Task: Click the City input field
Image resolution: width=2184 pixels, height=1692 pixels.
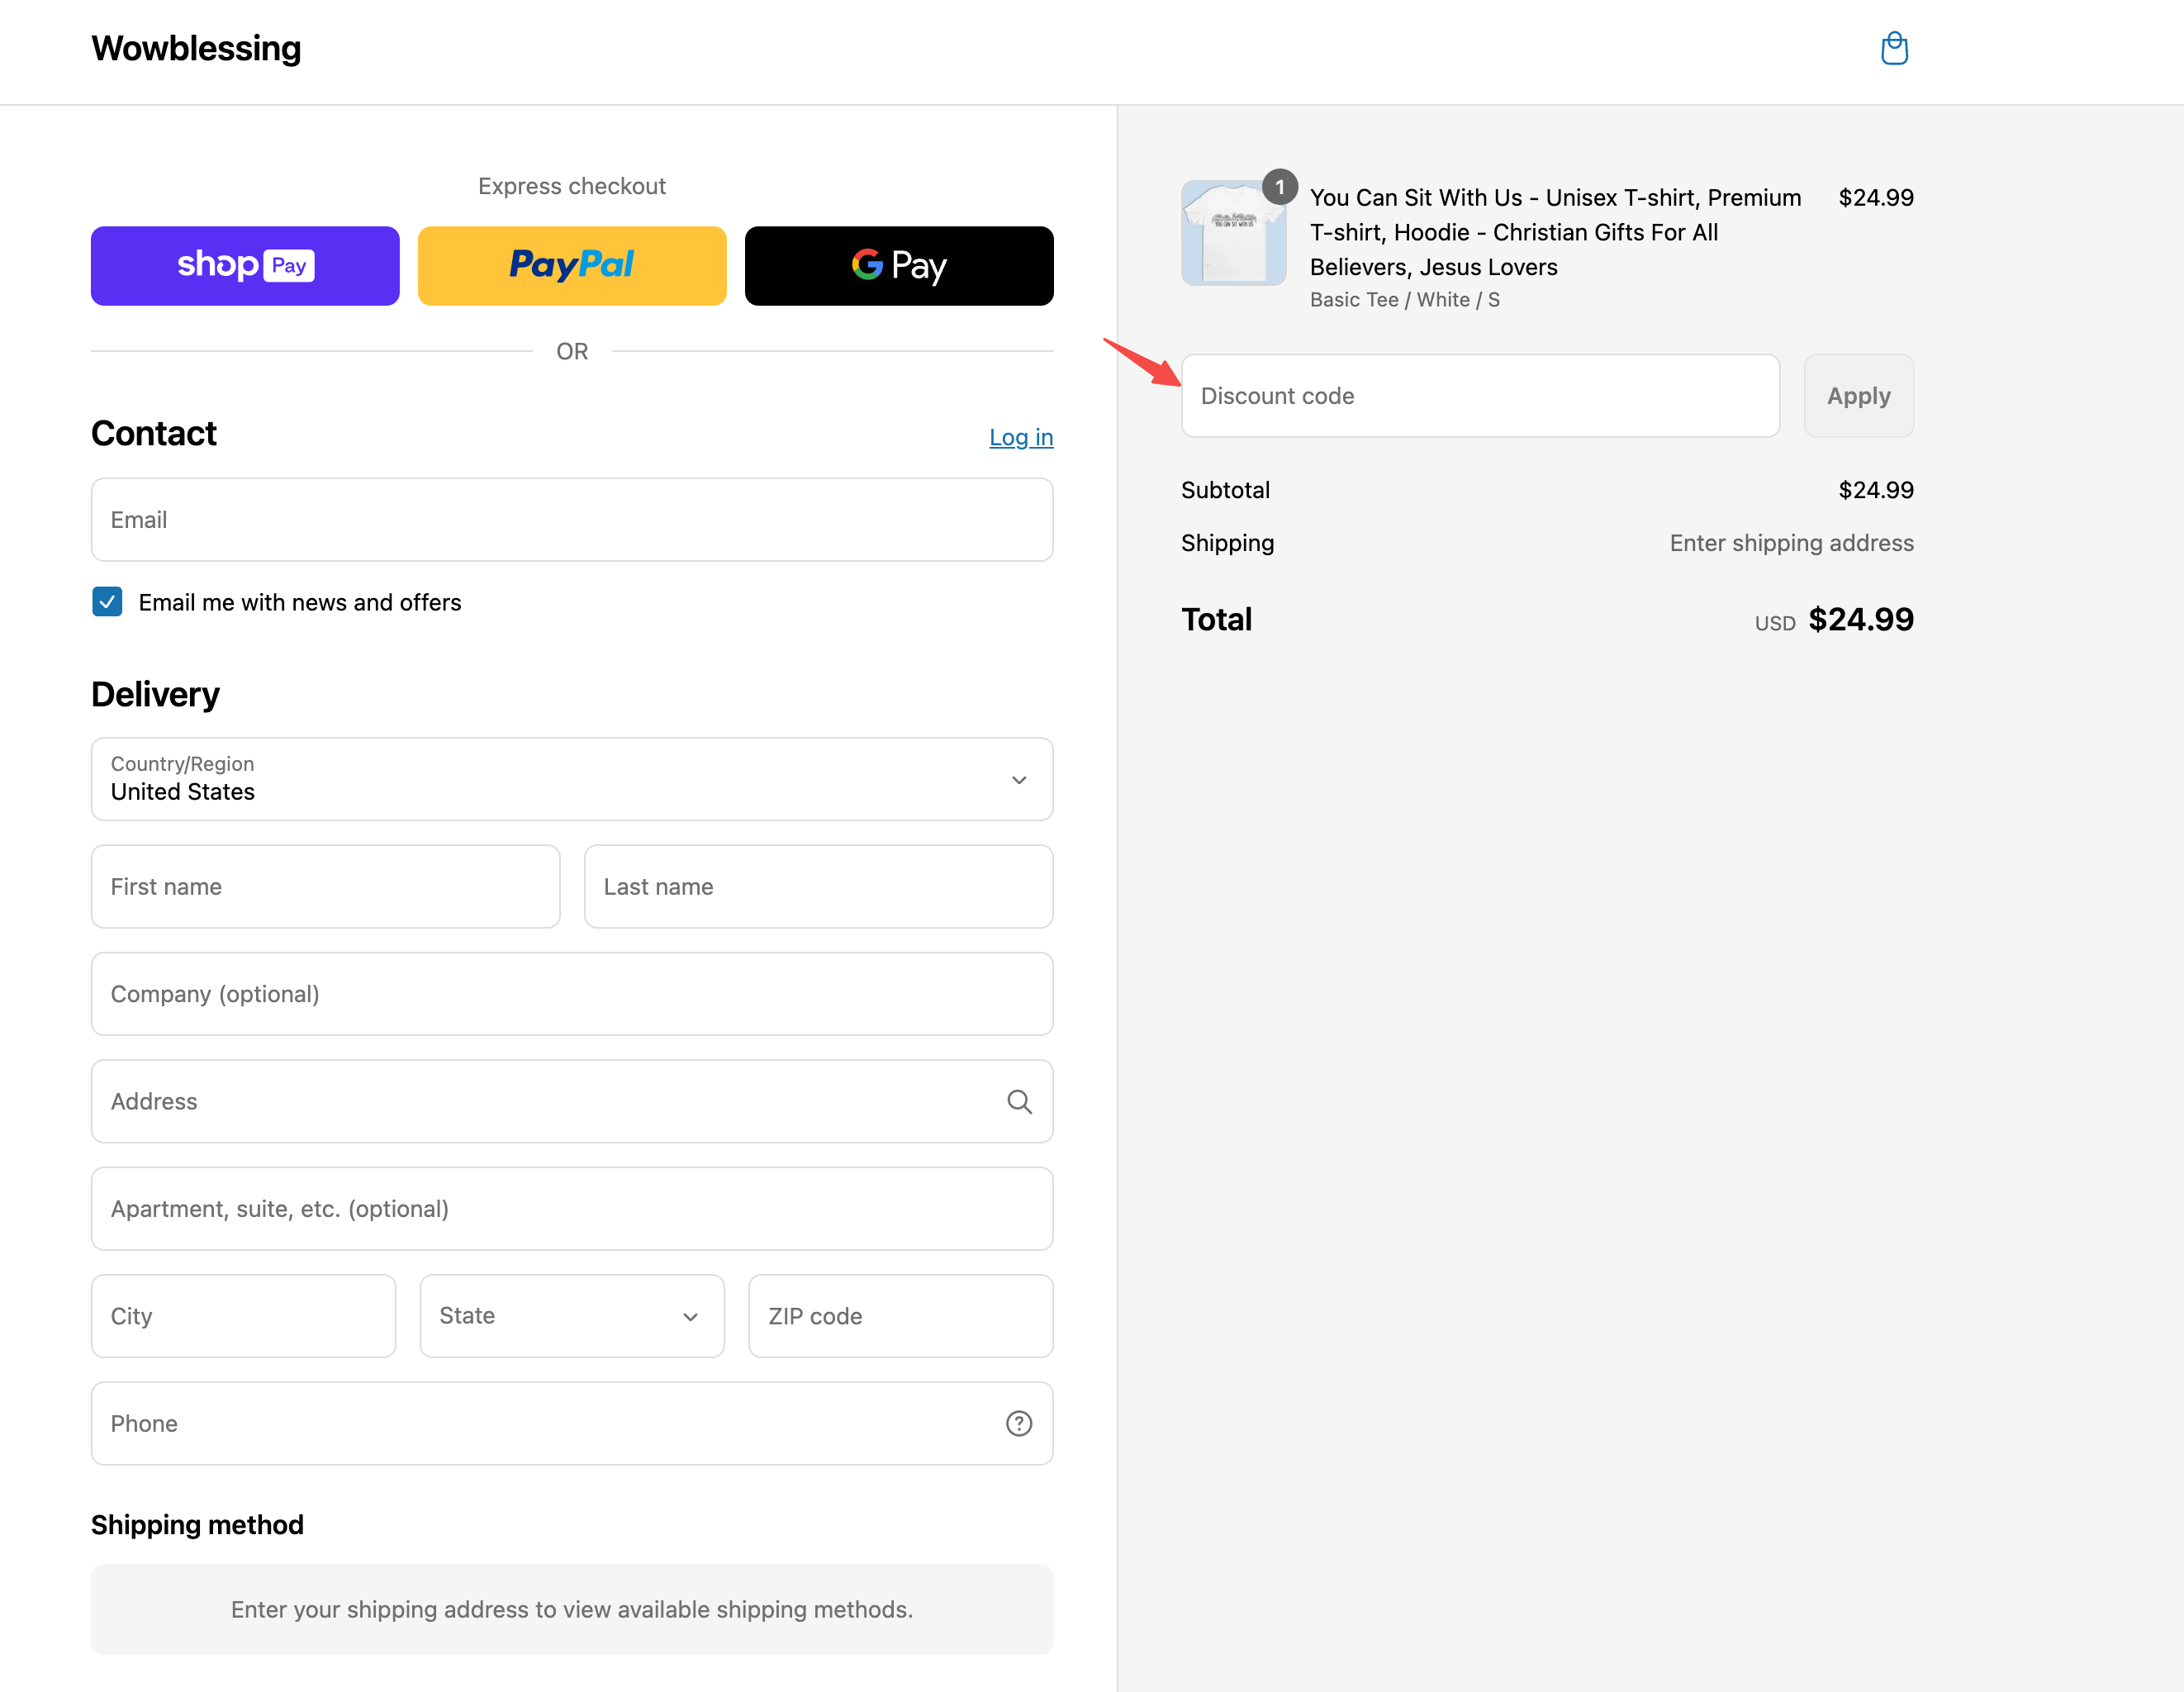Action: 243,1315
